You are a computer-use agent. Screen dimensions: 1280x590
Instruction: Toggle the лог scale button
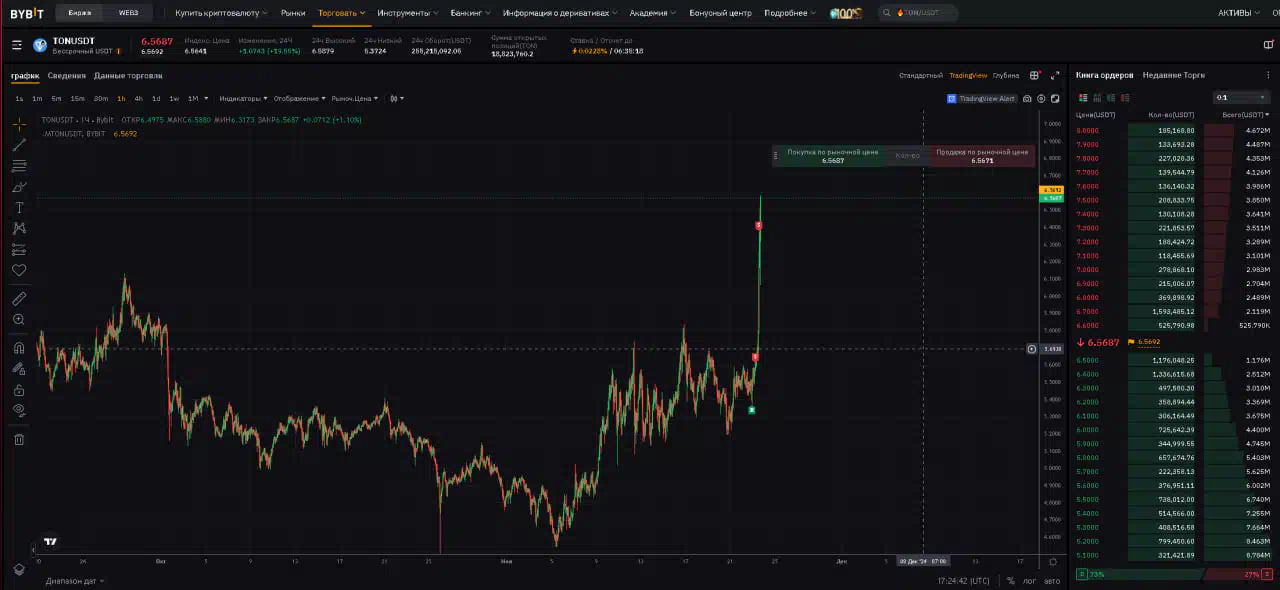1030,581
